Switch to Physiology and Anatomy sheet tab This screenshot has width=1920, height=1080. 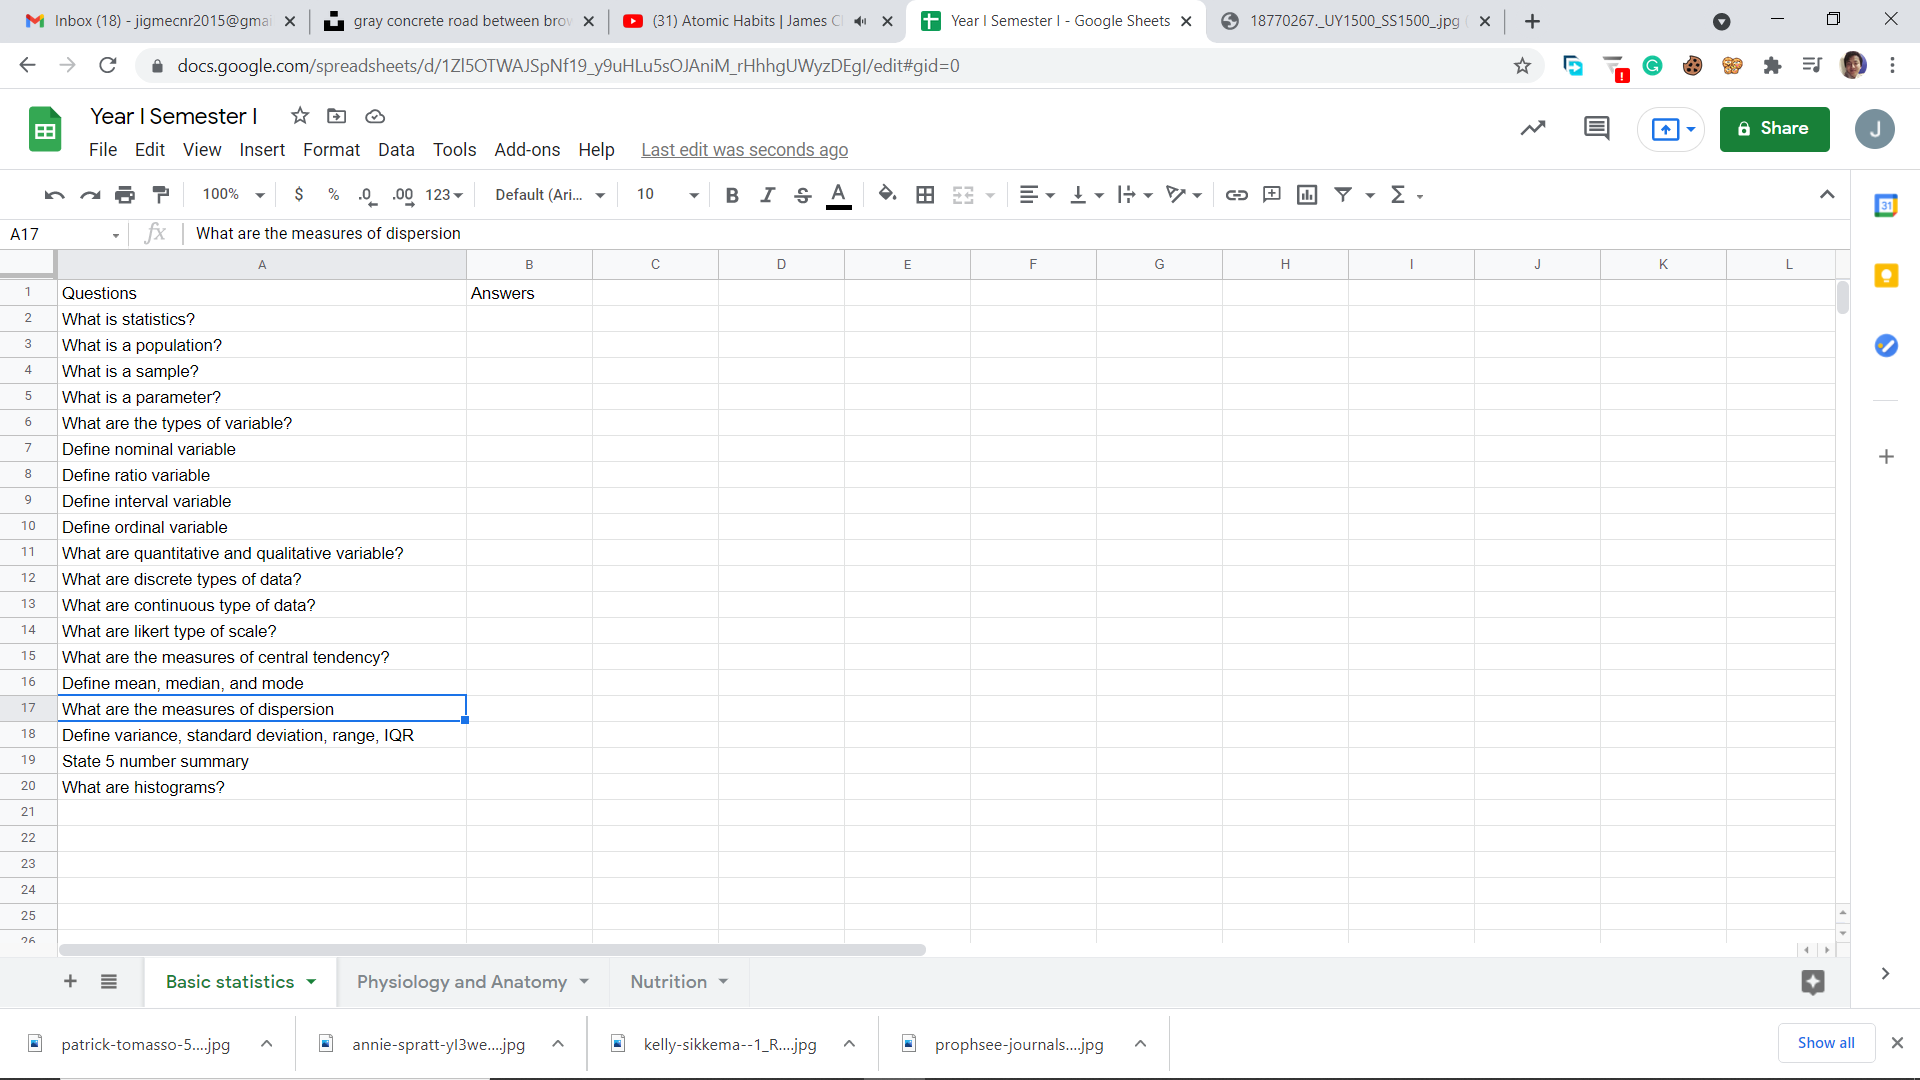point(461,982)
